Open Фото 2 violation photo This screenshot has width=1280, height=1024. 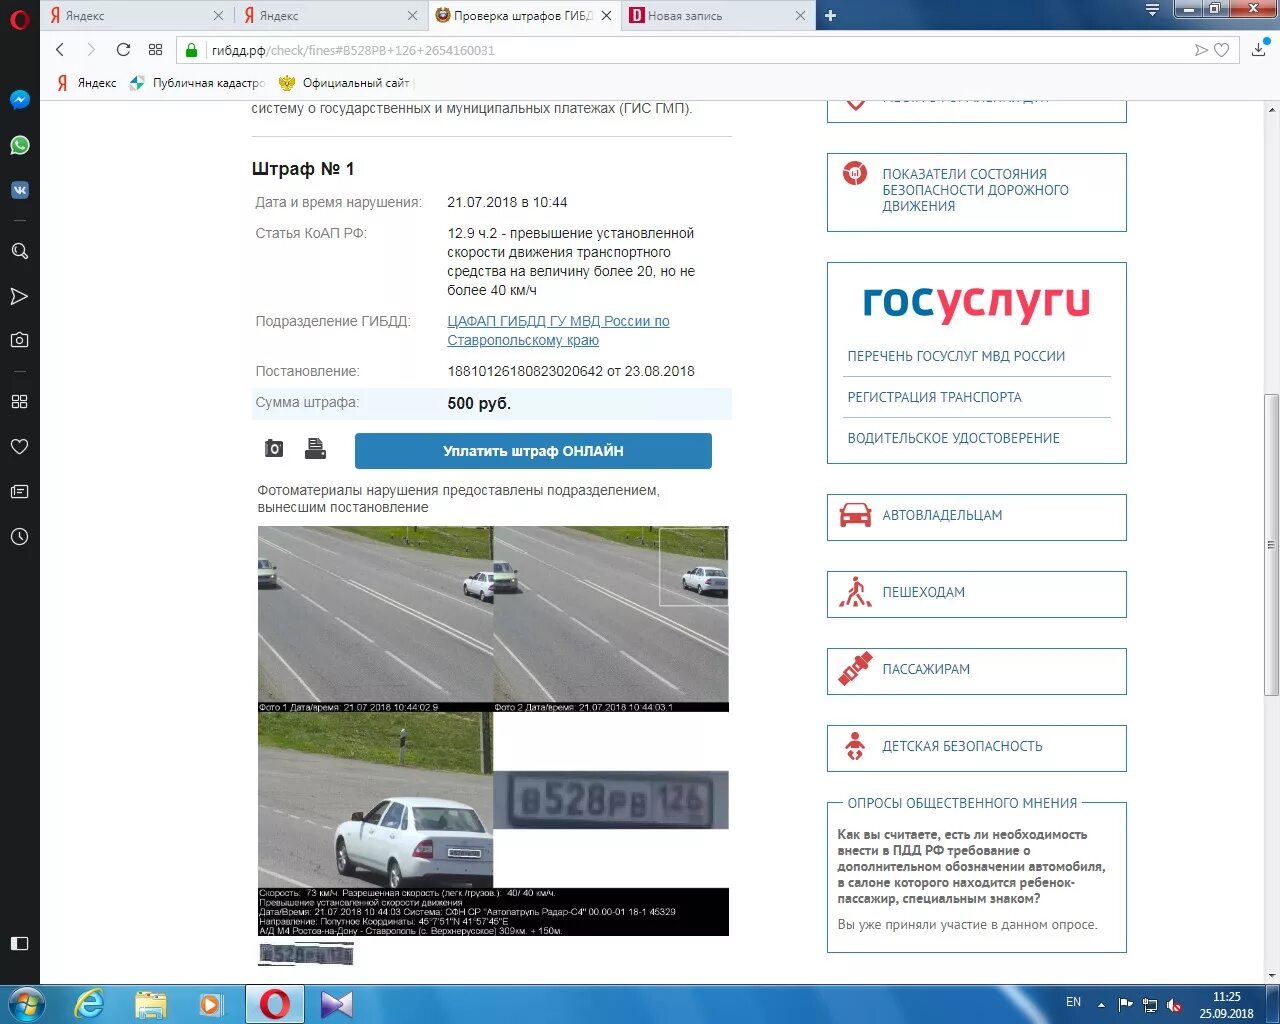611,619
